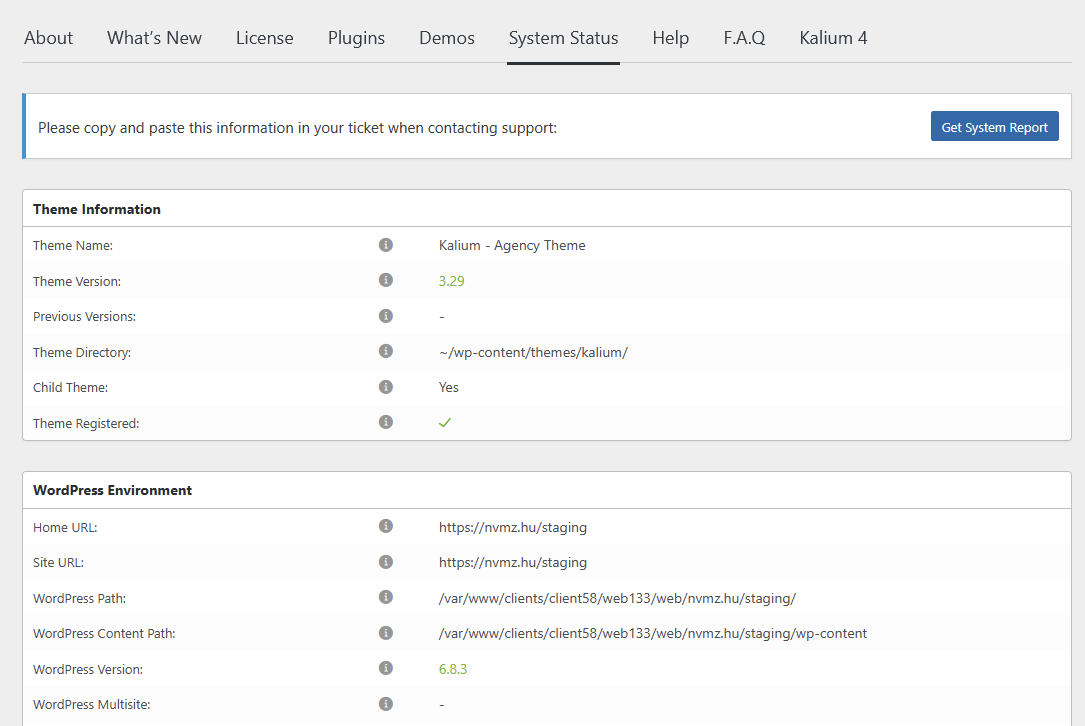Click info icon for Previous Versions
The image size is (1085, 726).
point(386,316)
